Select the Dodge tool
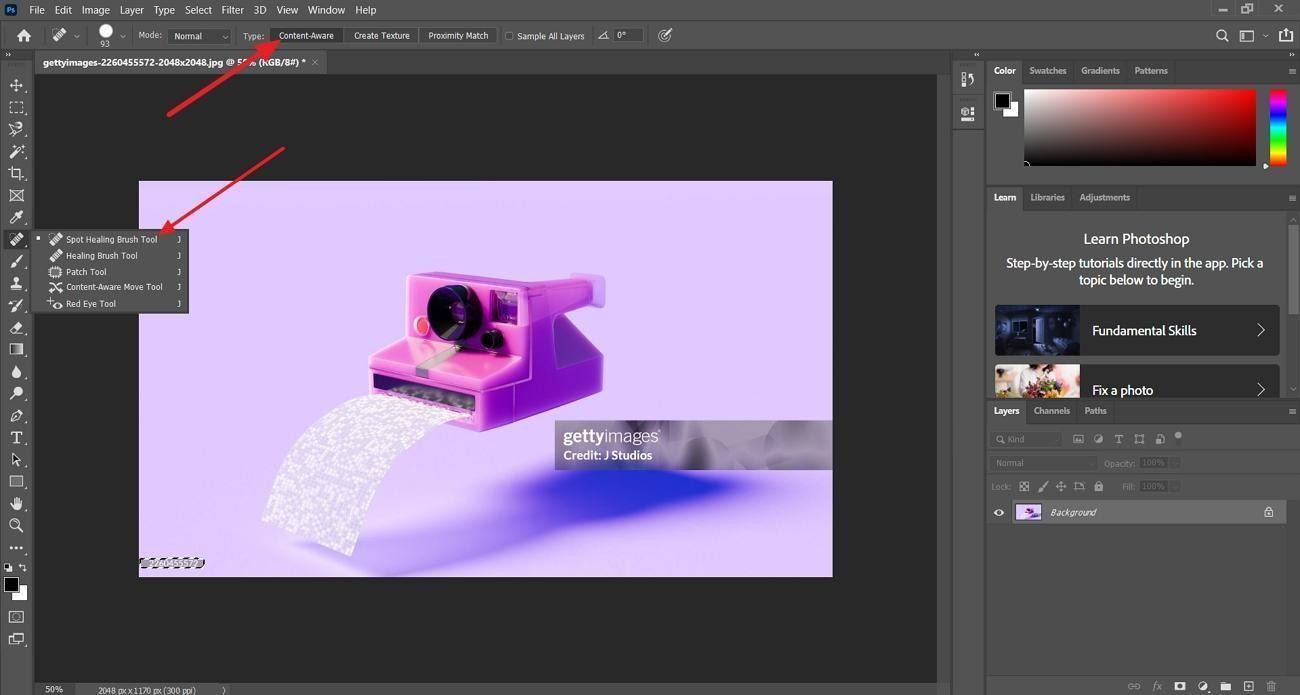The height and width of the screenshot is (695, 1300). 16,394
